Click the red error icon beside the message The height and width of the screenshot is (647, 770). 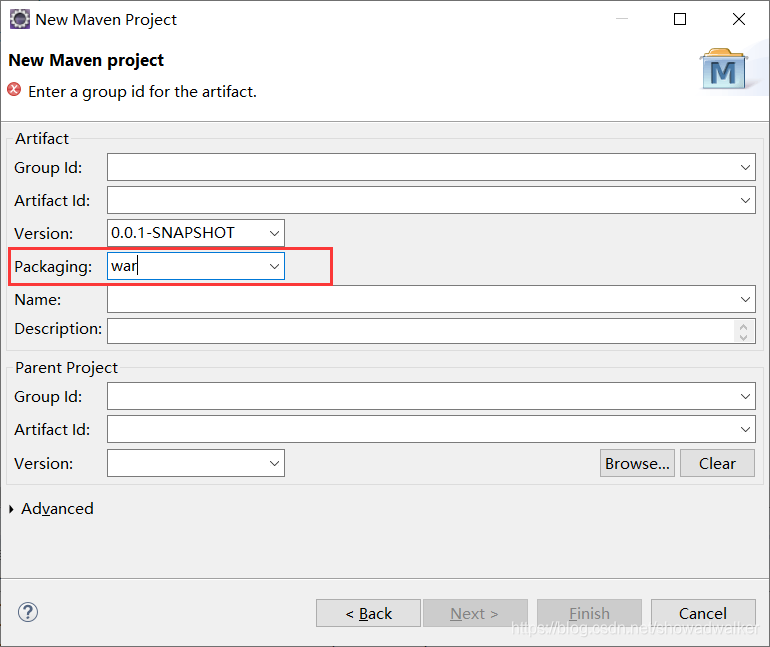pos(14,90)
